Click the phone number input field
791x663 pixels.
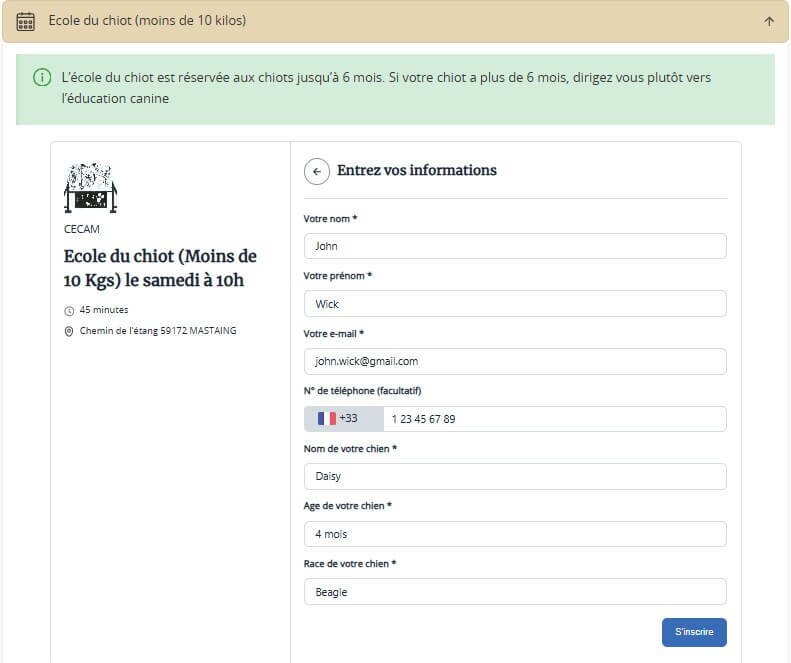553,419
